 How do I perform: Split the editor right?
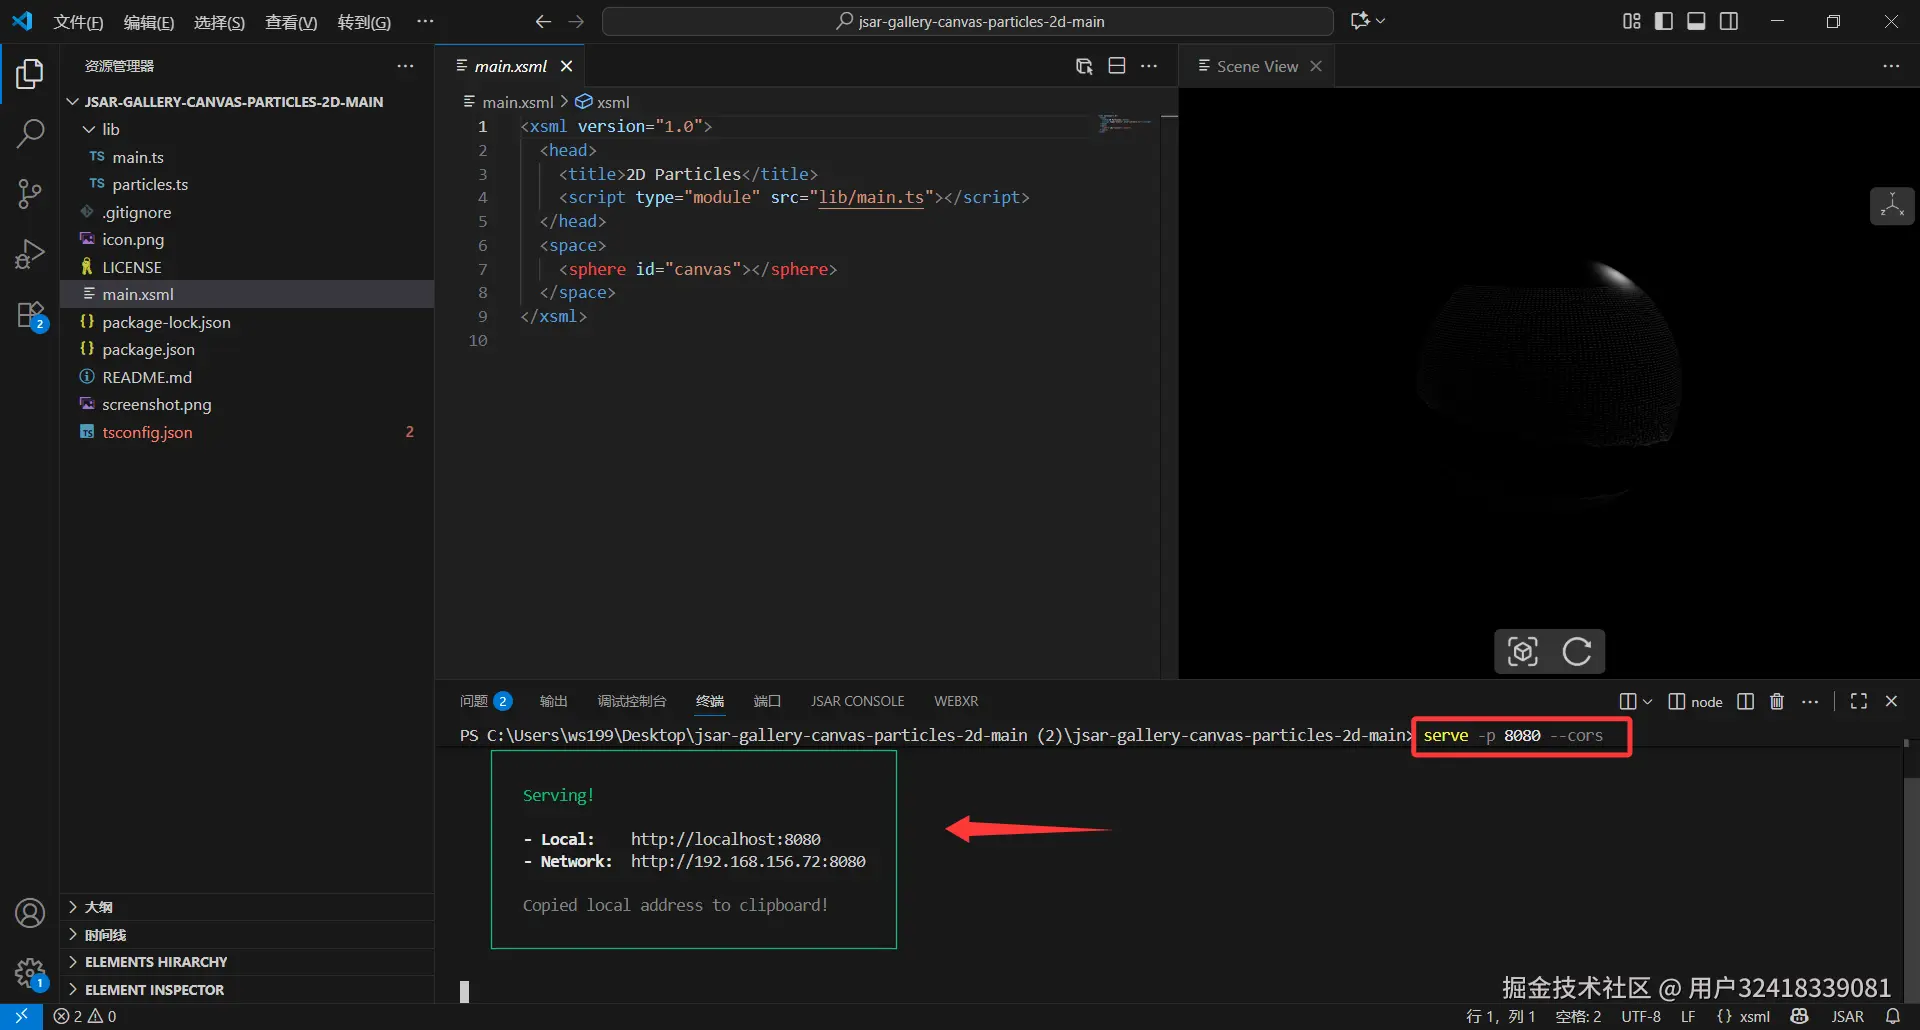click(1117, 66)
